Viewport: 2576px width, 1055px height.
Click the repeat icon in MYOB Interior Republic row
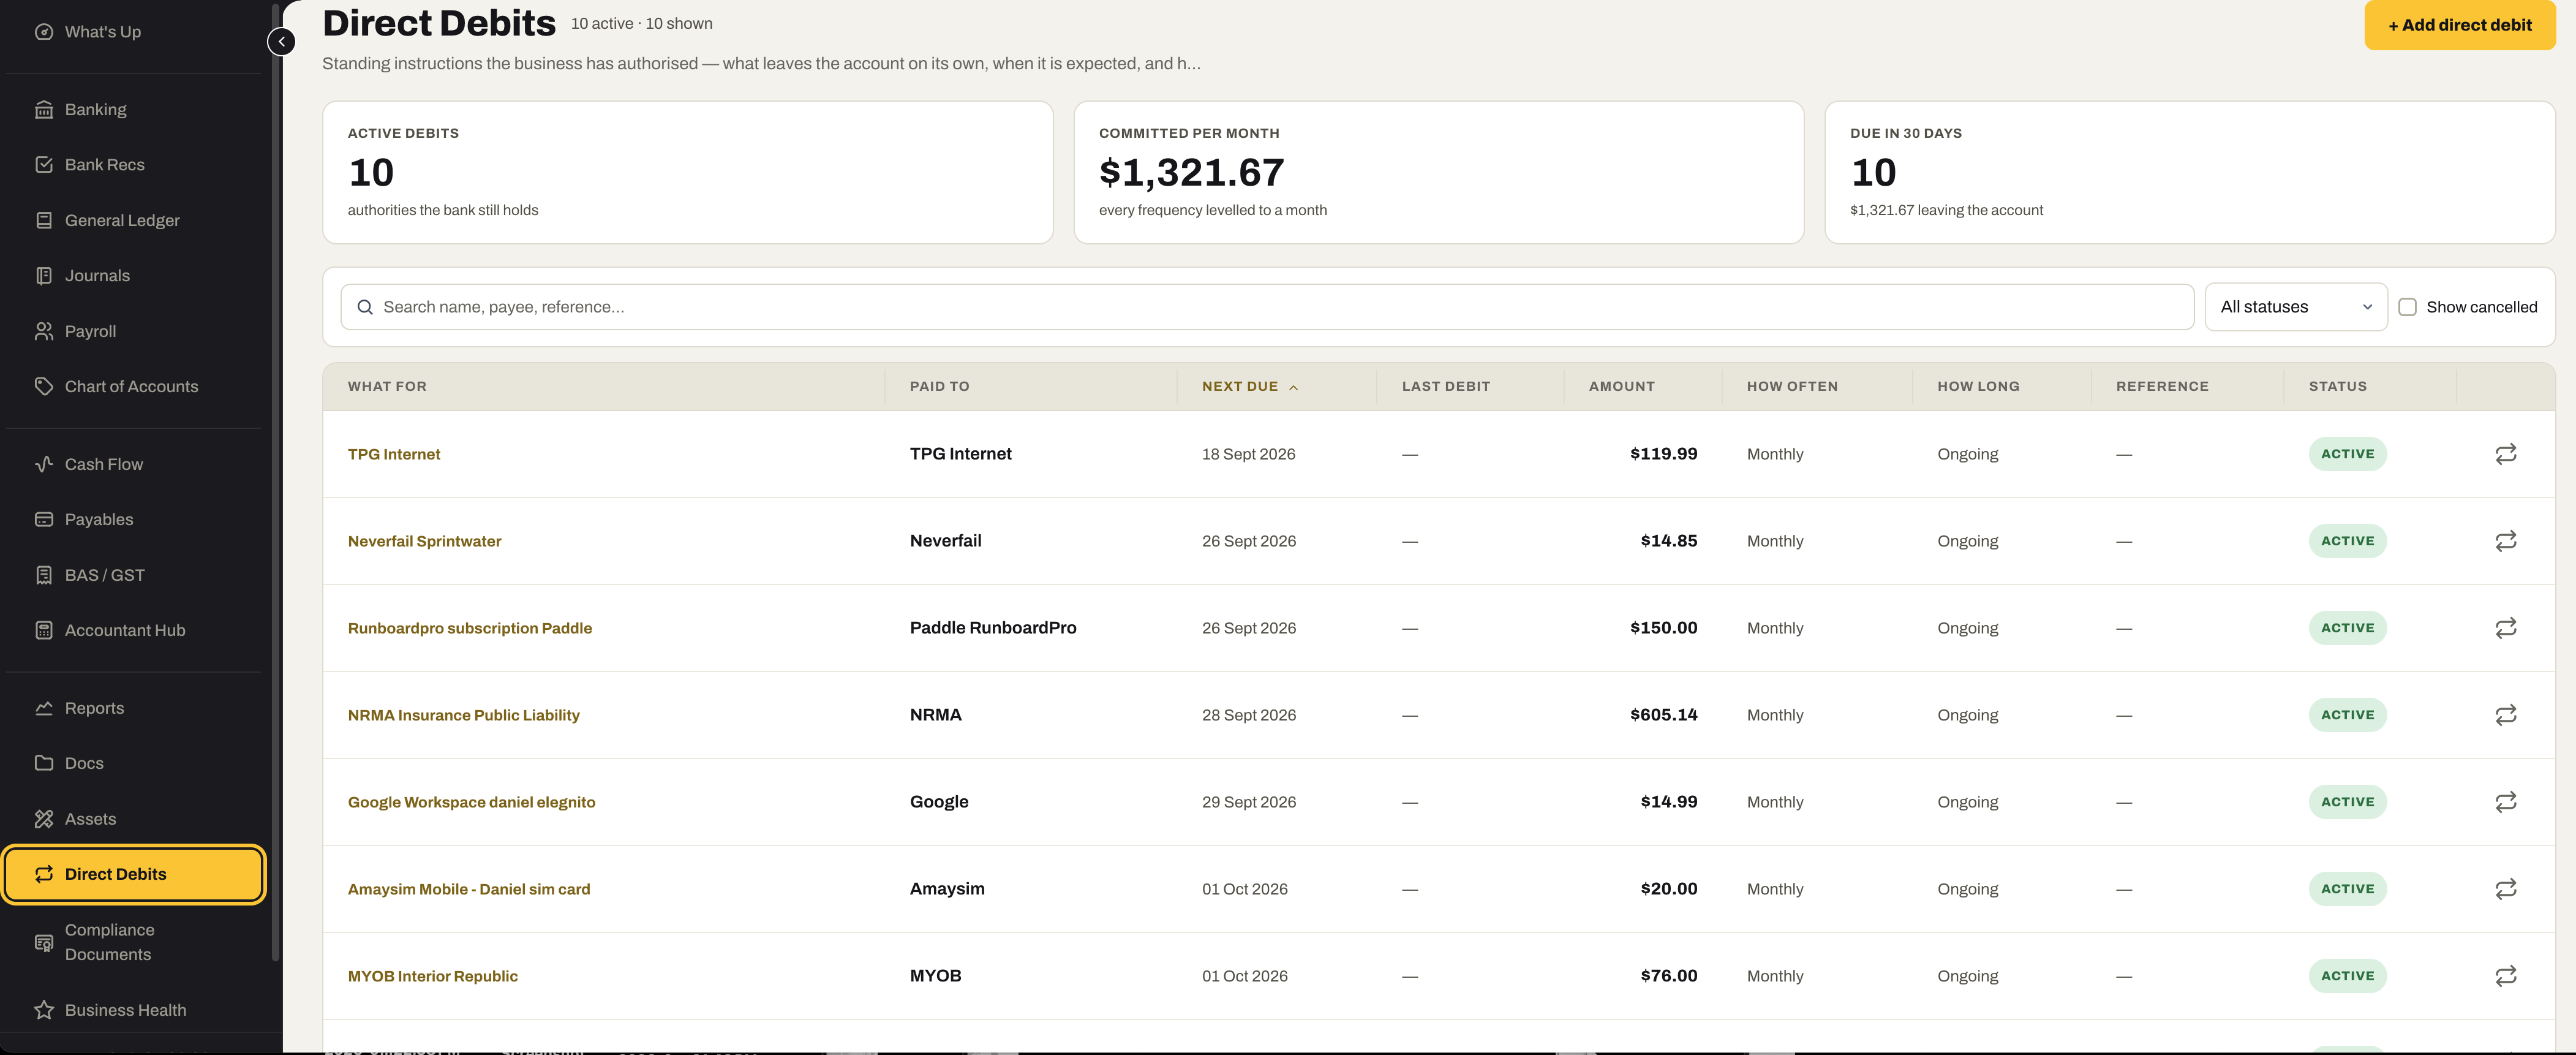[x=2505, y=976]
